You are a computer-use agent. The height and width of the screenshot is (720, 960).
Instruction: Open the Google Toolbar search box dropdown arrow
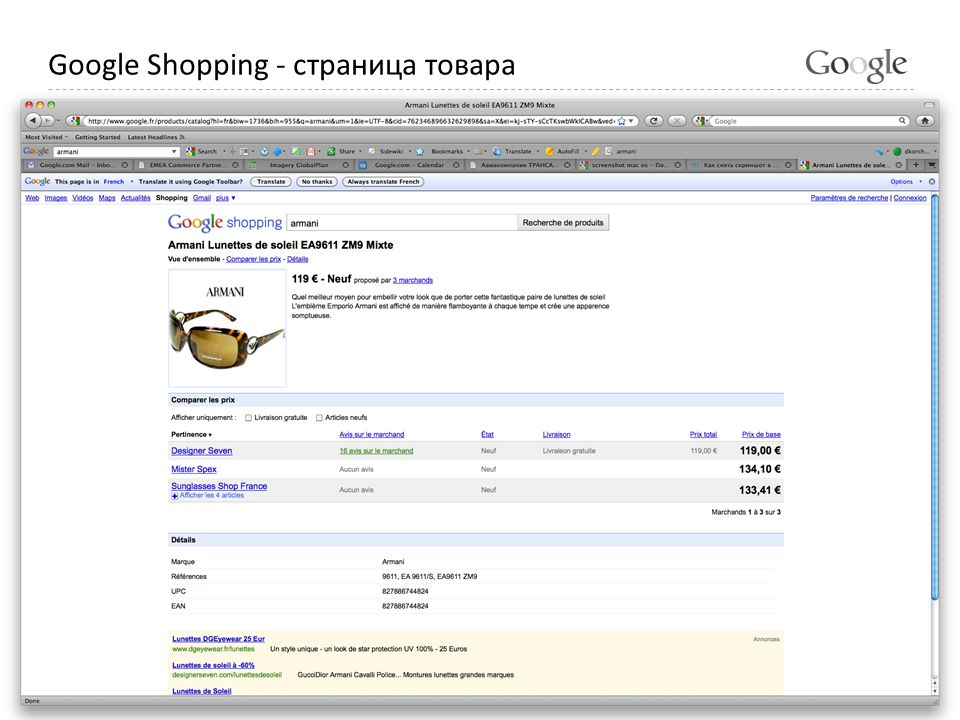(174, 151)
